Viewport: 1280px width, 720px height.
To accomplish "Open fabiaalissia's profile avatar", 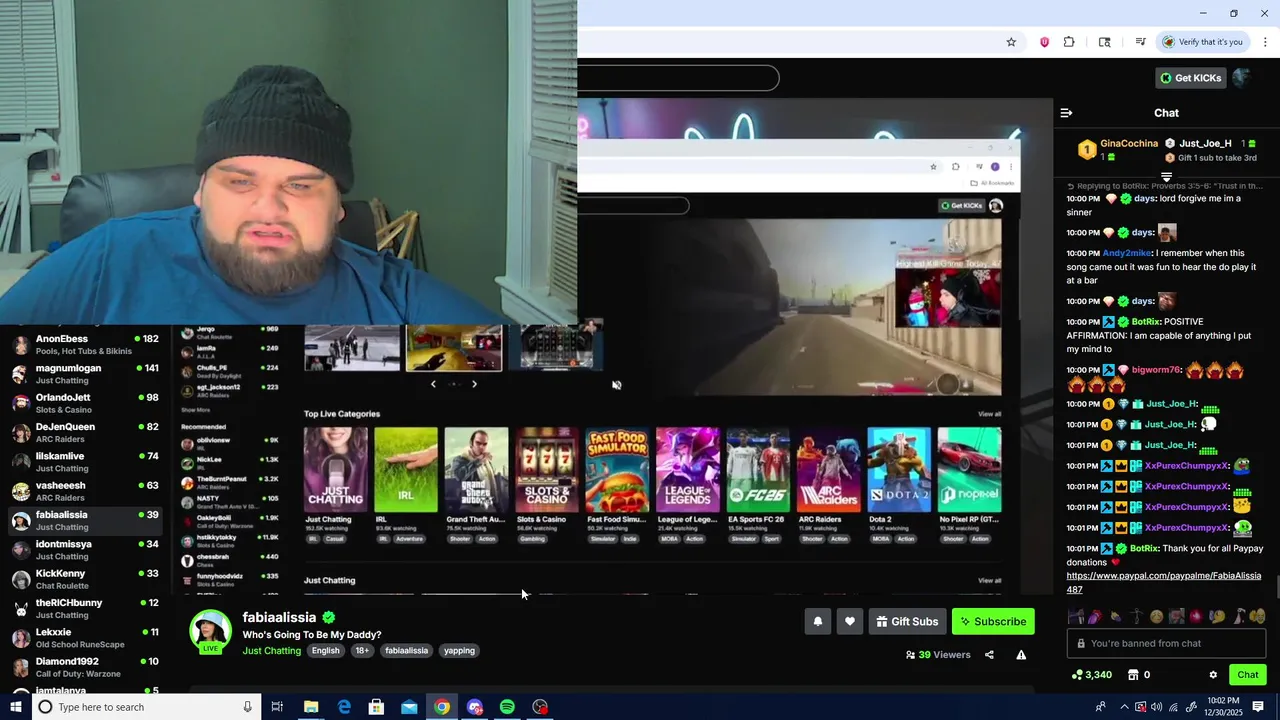I will (x=210, y=631).
